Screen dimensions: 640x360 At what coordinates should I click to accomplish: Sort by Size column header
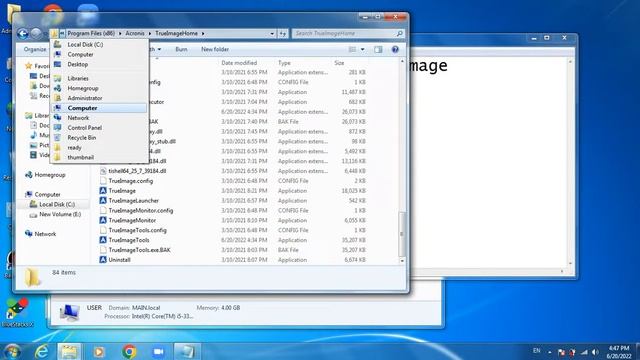[339, 63]
